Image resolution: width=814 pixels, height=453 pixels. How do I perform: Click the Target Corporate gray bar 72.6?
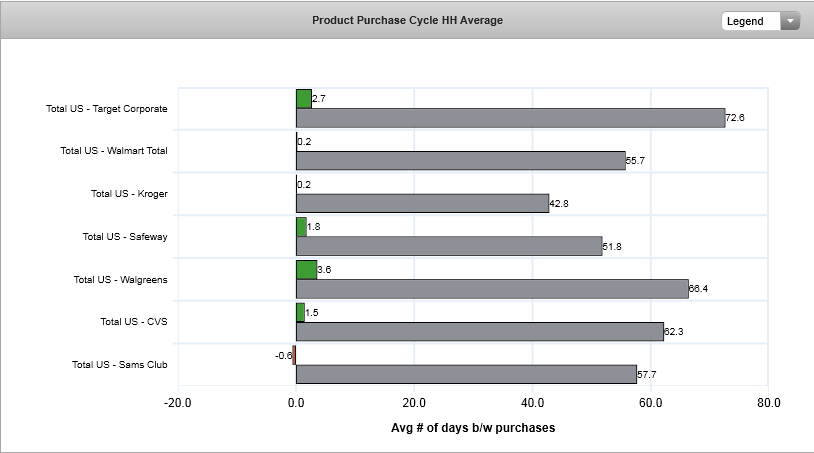pos(510,118)
